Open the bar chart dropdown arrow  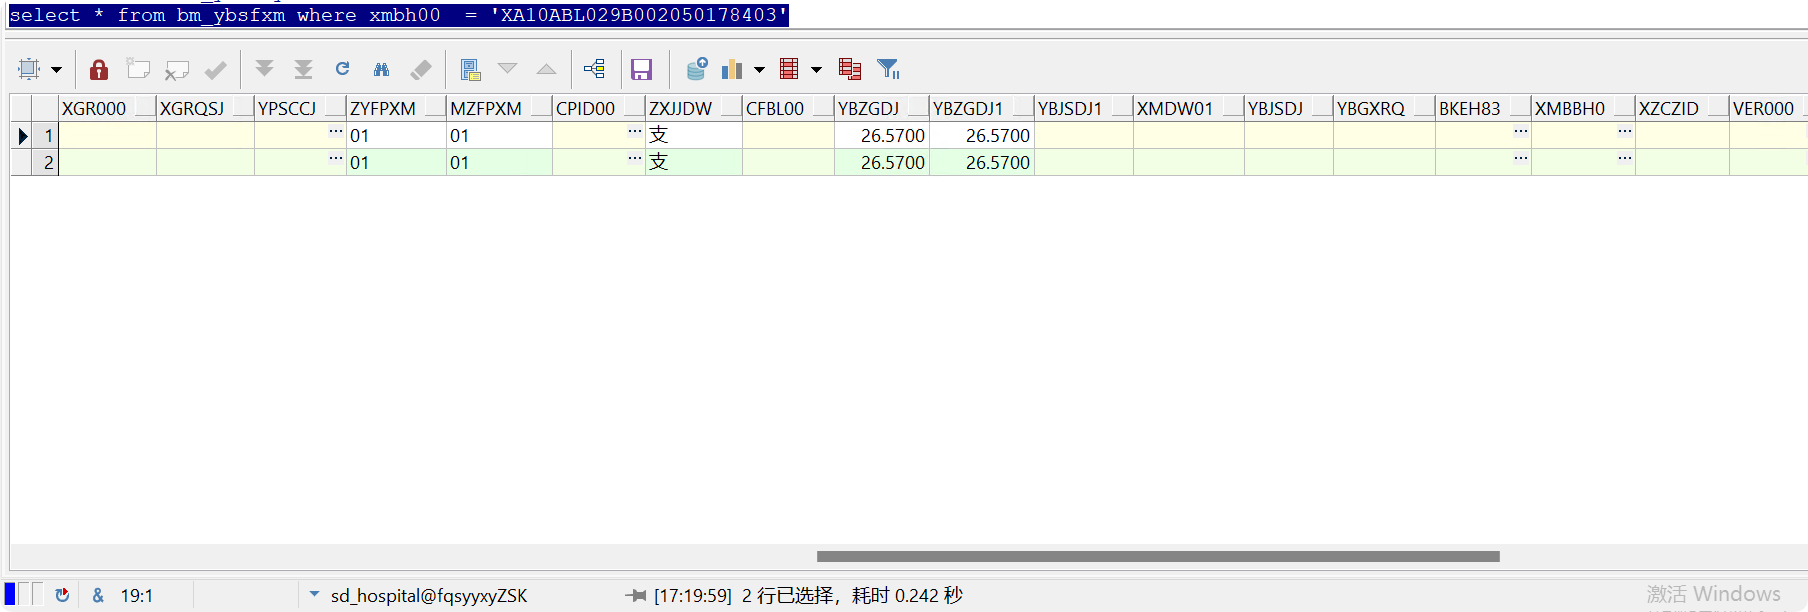pyautogui.click(x=759, y=70)
